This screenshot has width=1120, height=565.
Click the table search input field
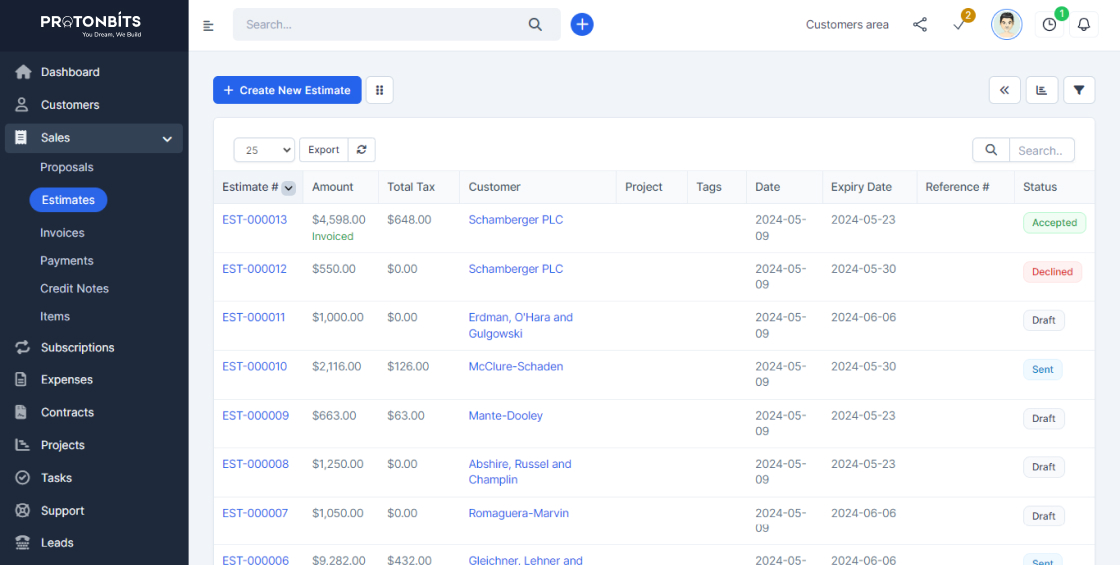[1041, 151]
